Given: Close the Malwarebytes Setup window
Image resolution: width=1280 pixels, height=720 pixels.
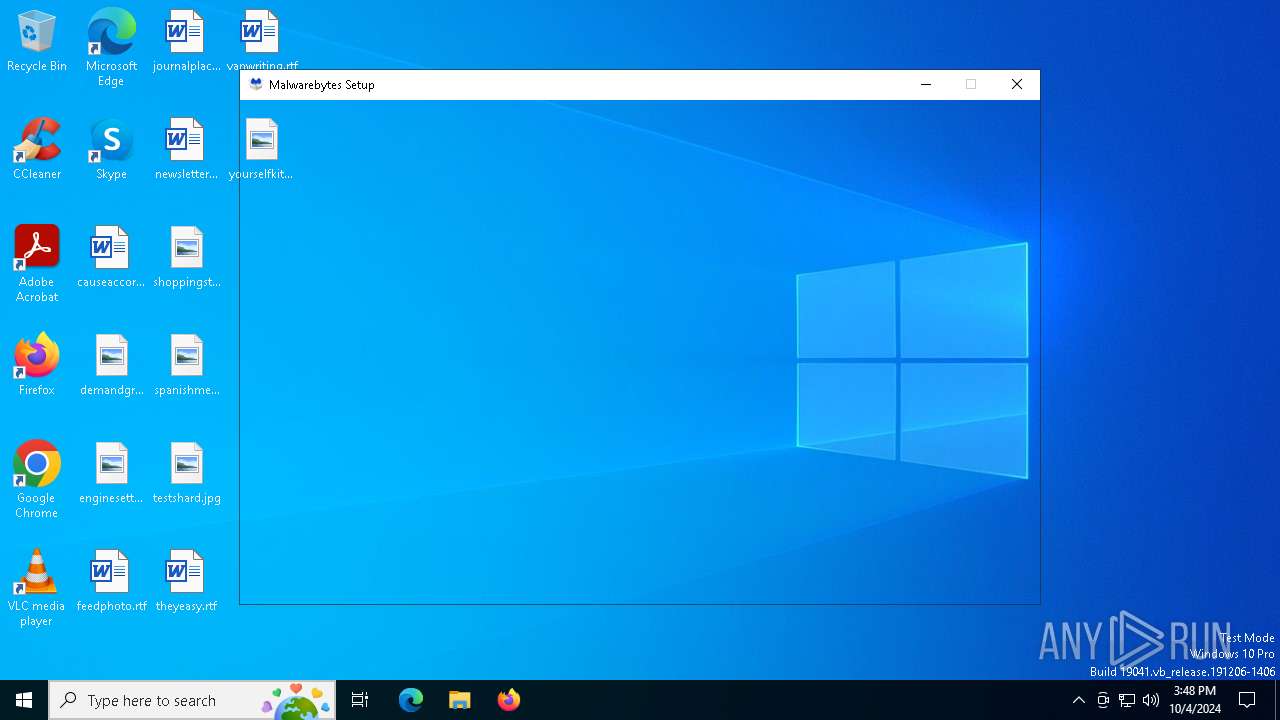Looking at the screenshot, I should click(1017, 85).
